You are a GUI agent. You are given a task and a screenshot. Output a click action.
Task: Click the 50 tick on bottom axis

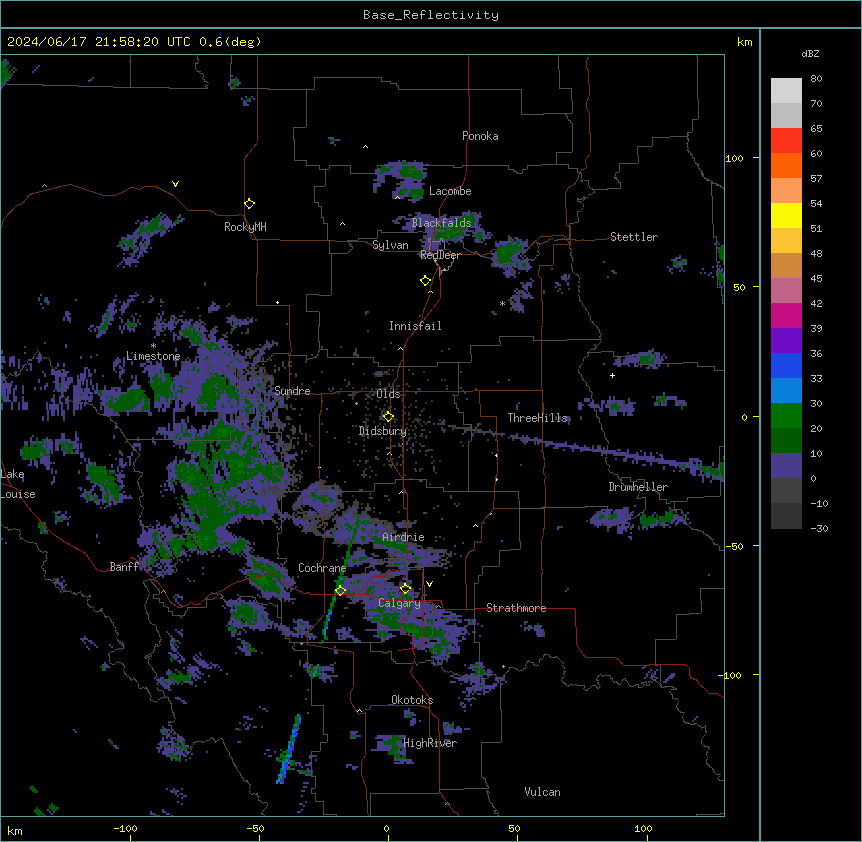point(514,829)
